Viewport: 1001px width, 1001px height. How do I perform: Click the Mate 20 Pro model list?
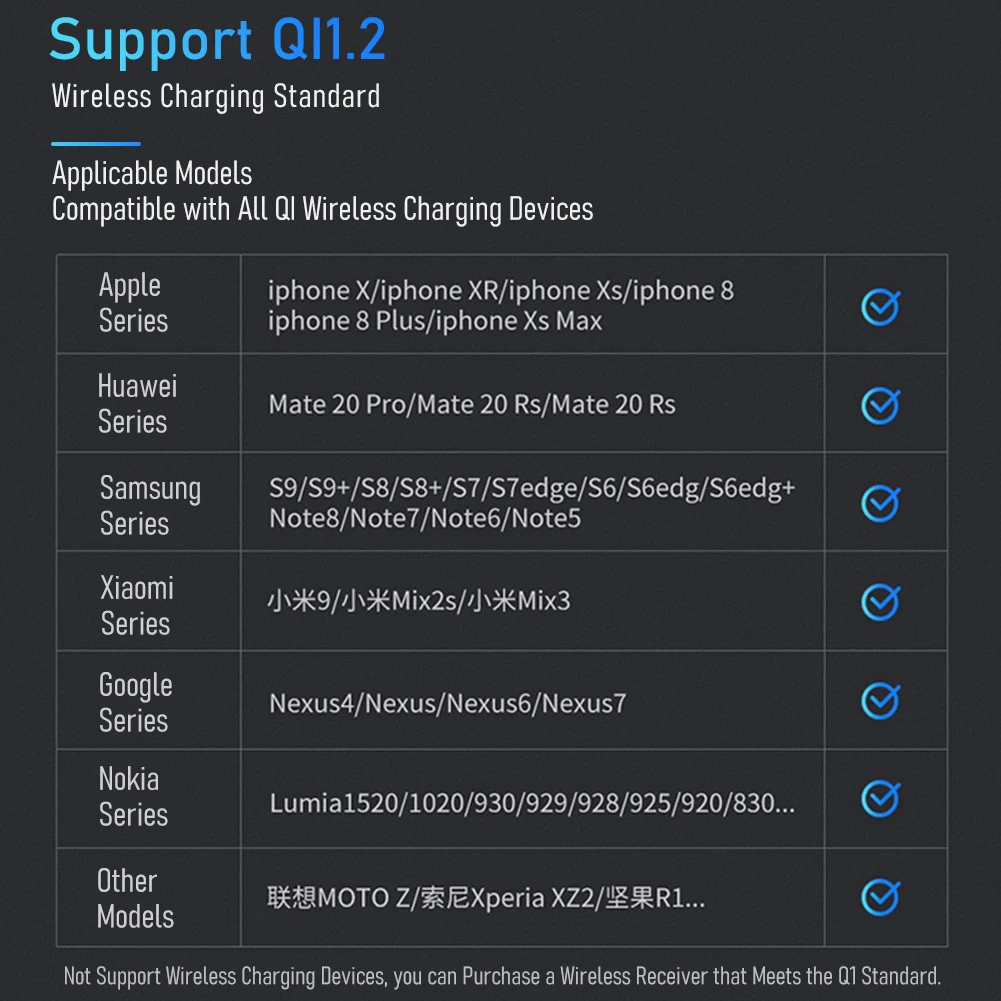tap(471, 405)
